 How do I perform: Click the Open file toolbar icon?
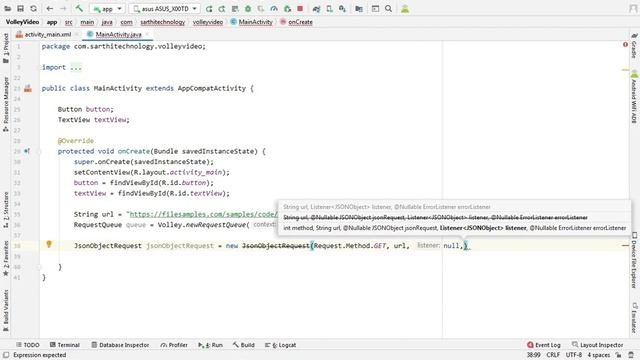point(8,9)
